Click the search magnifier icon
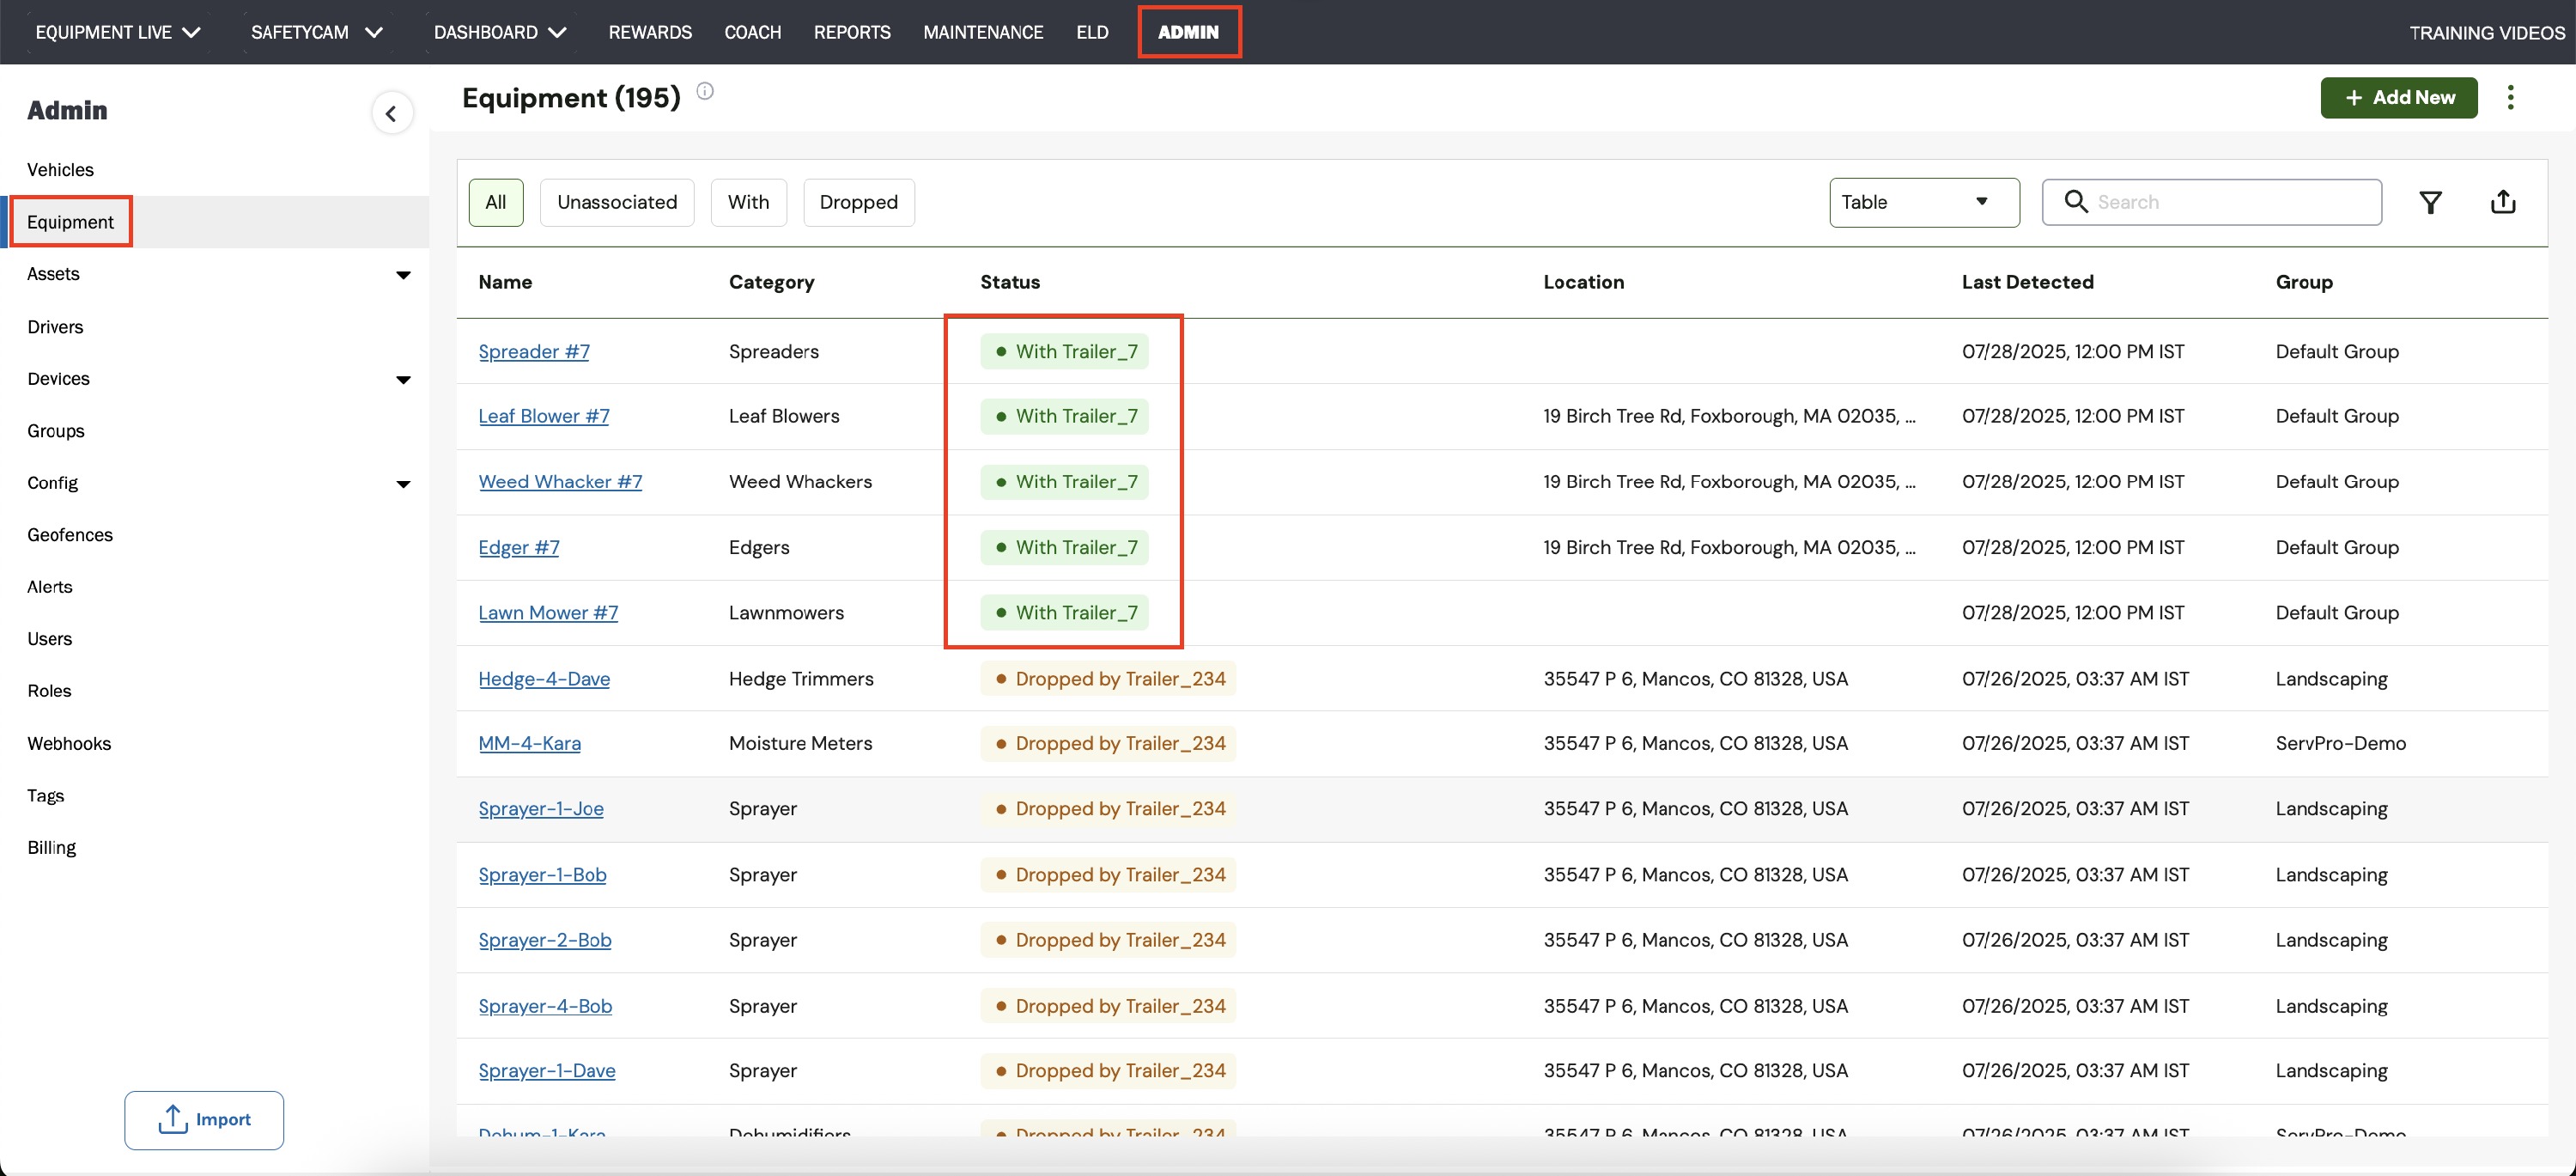Viewport: 2576px width, 1176px height. point(2076,202)
